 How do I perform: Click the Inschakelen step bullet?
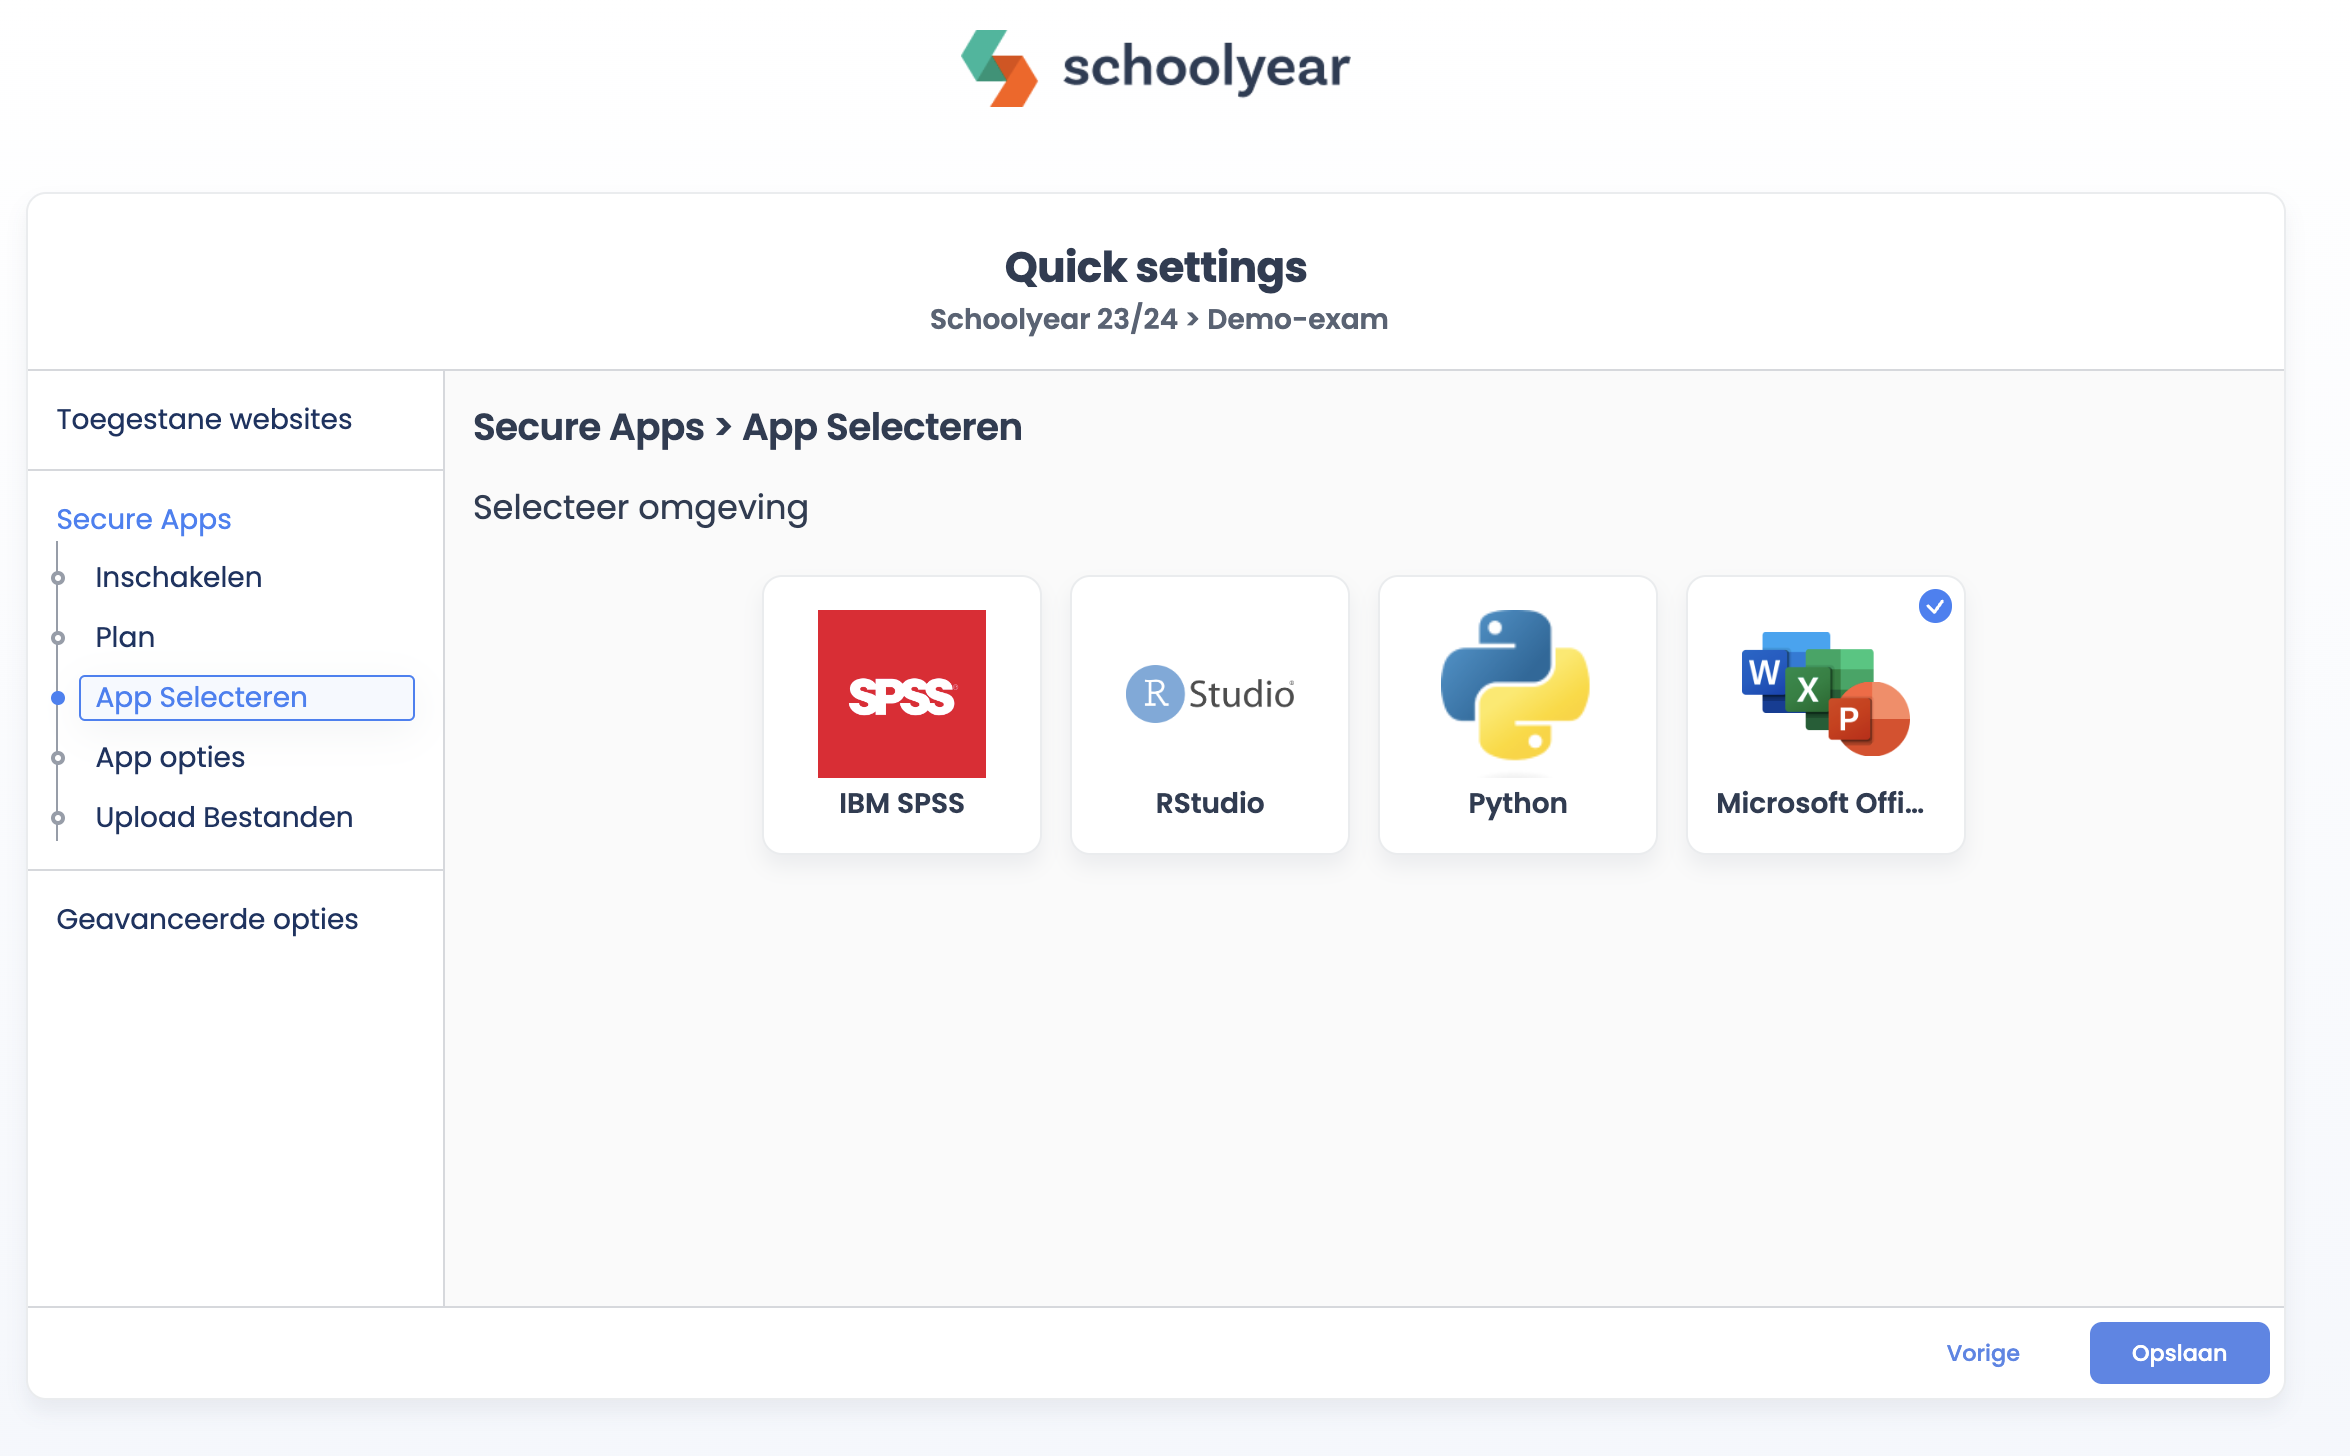click(58, 578)
